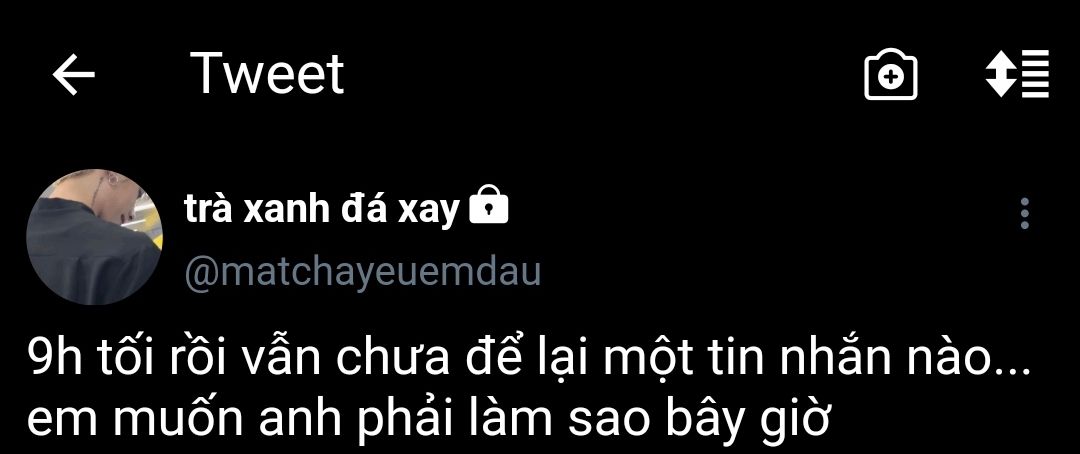The width and height of the screenshot is (1080, 454).
Task: Open trà xanh đá xay's profile picture
Action: 94,237
